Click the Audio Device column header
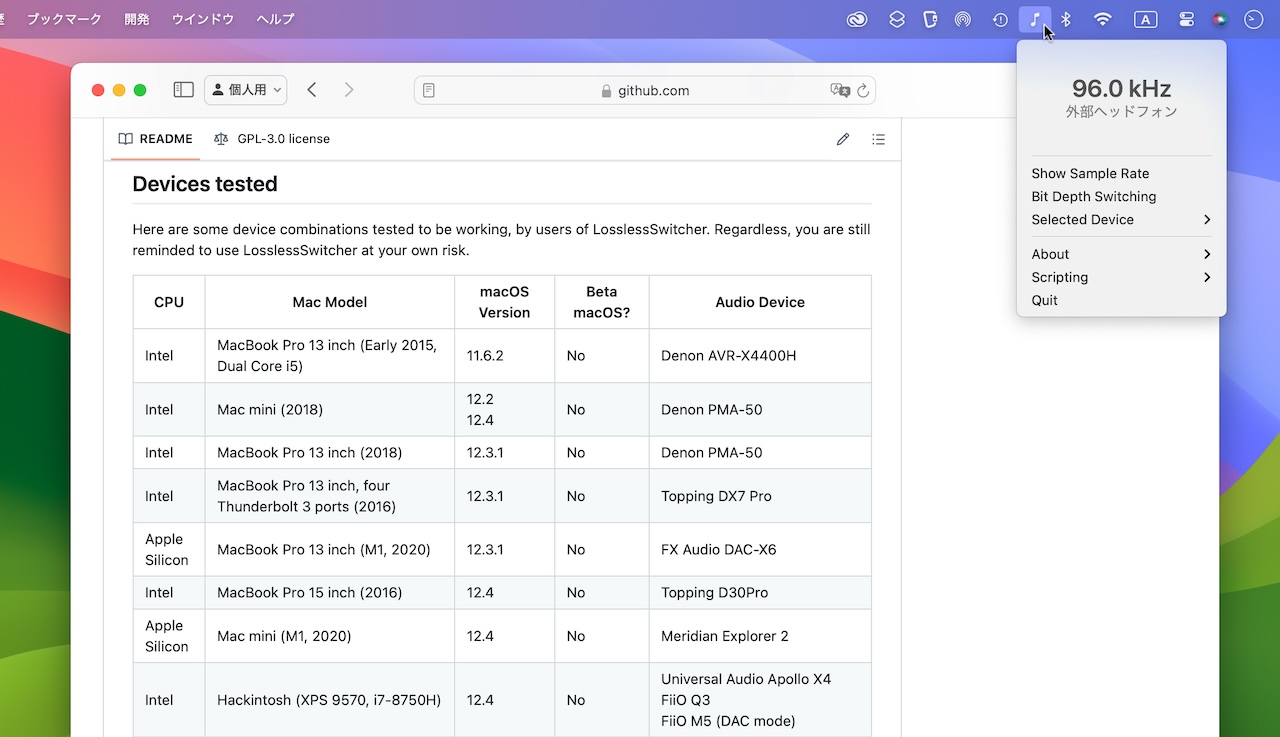1280x737 pixels. point(760,302)
